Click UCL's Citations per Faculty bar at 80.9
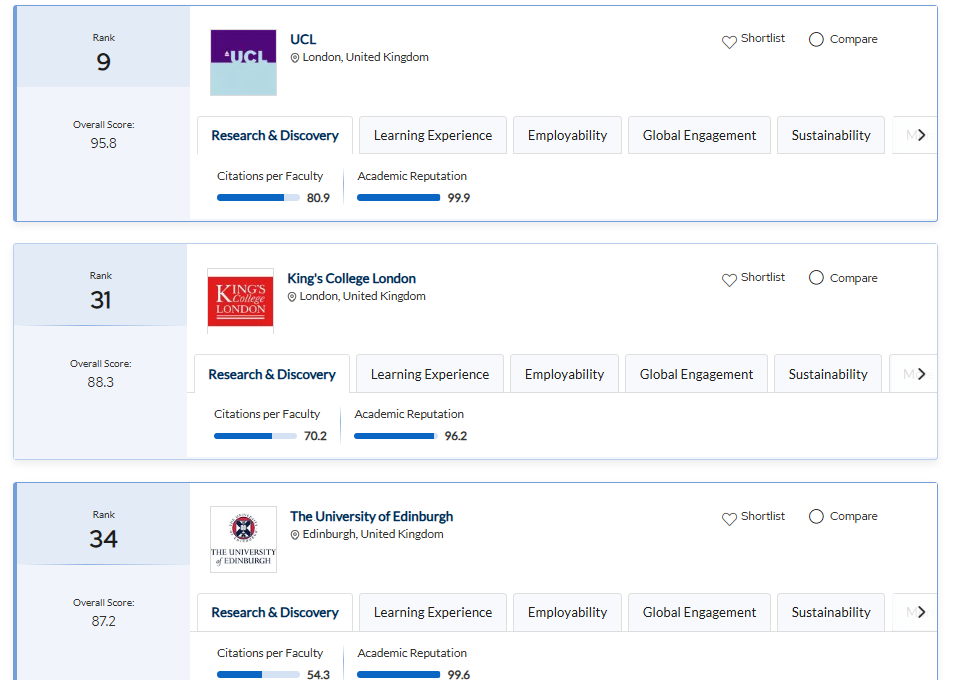The image size is (955, 680). coord(258,197)
